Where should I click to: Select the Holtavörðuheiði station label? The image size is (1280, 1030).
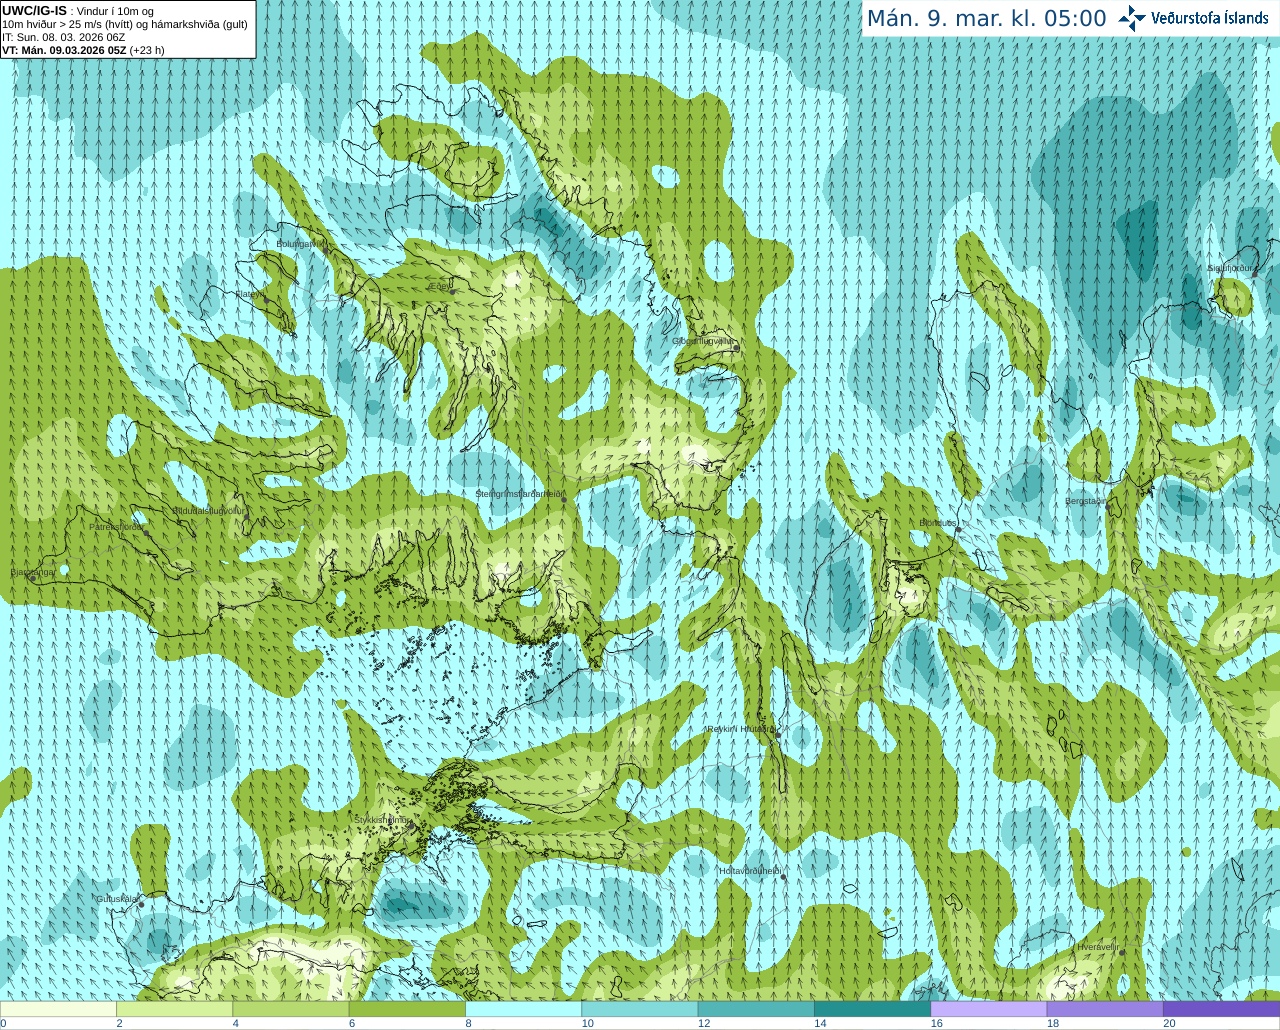(749, 871)
